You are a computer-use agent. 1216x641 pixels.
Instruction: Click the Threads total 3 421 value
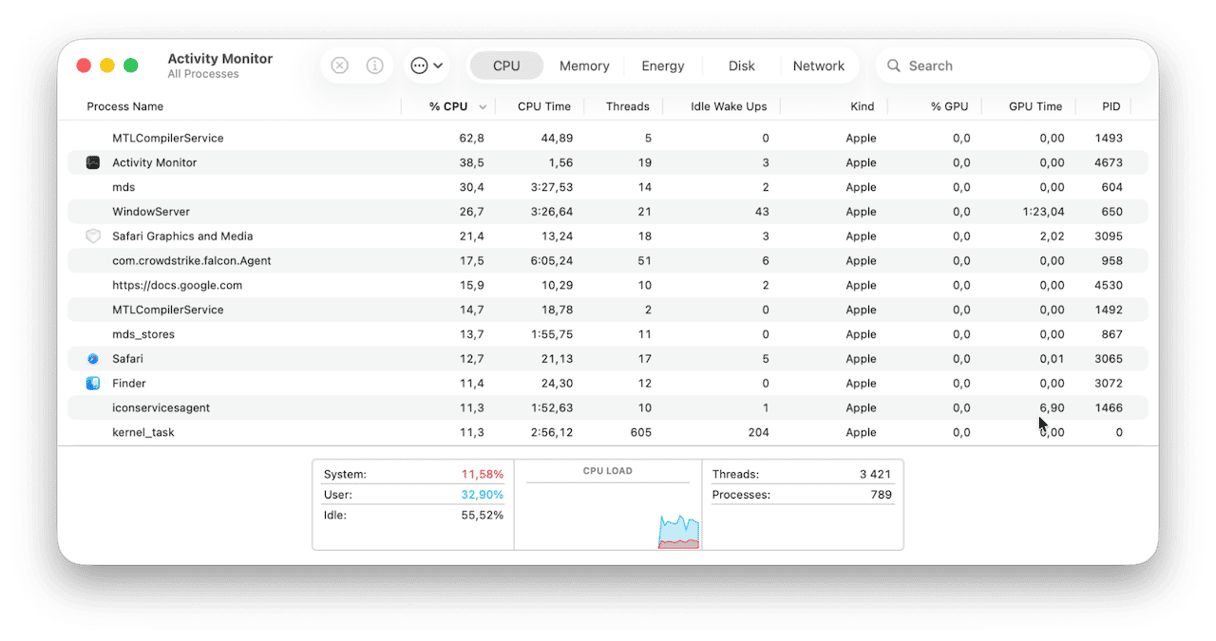click(x=875, y=475)
